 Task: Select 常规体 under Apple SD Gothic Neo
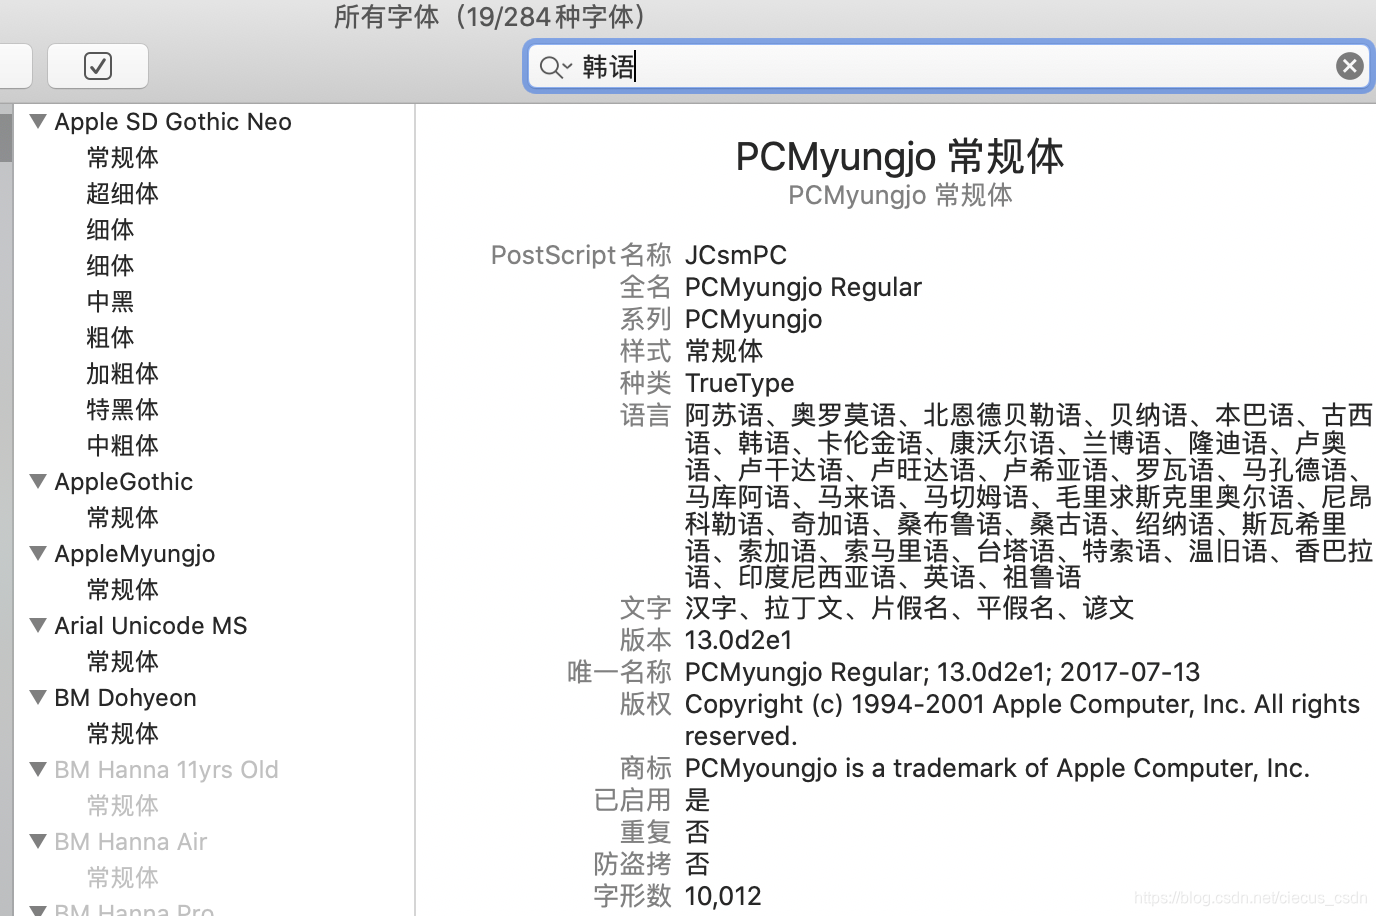(x=122, y=158)
